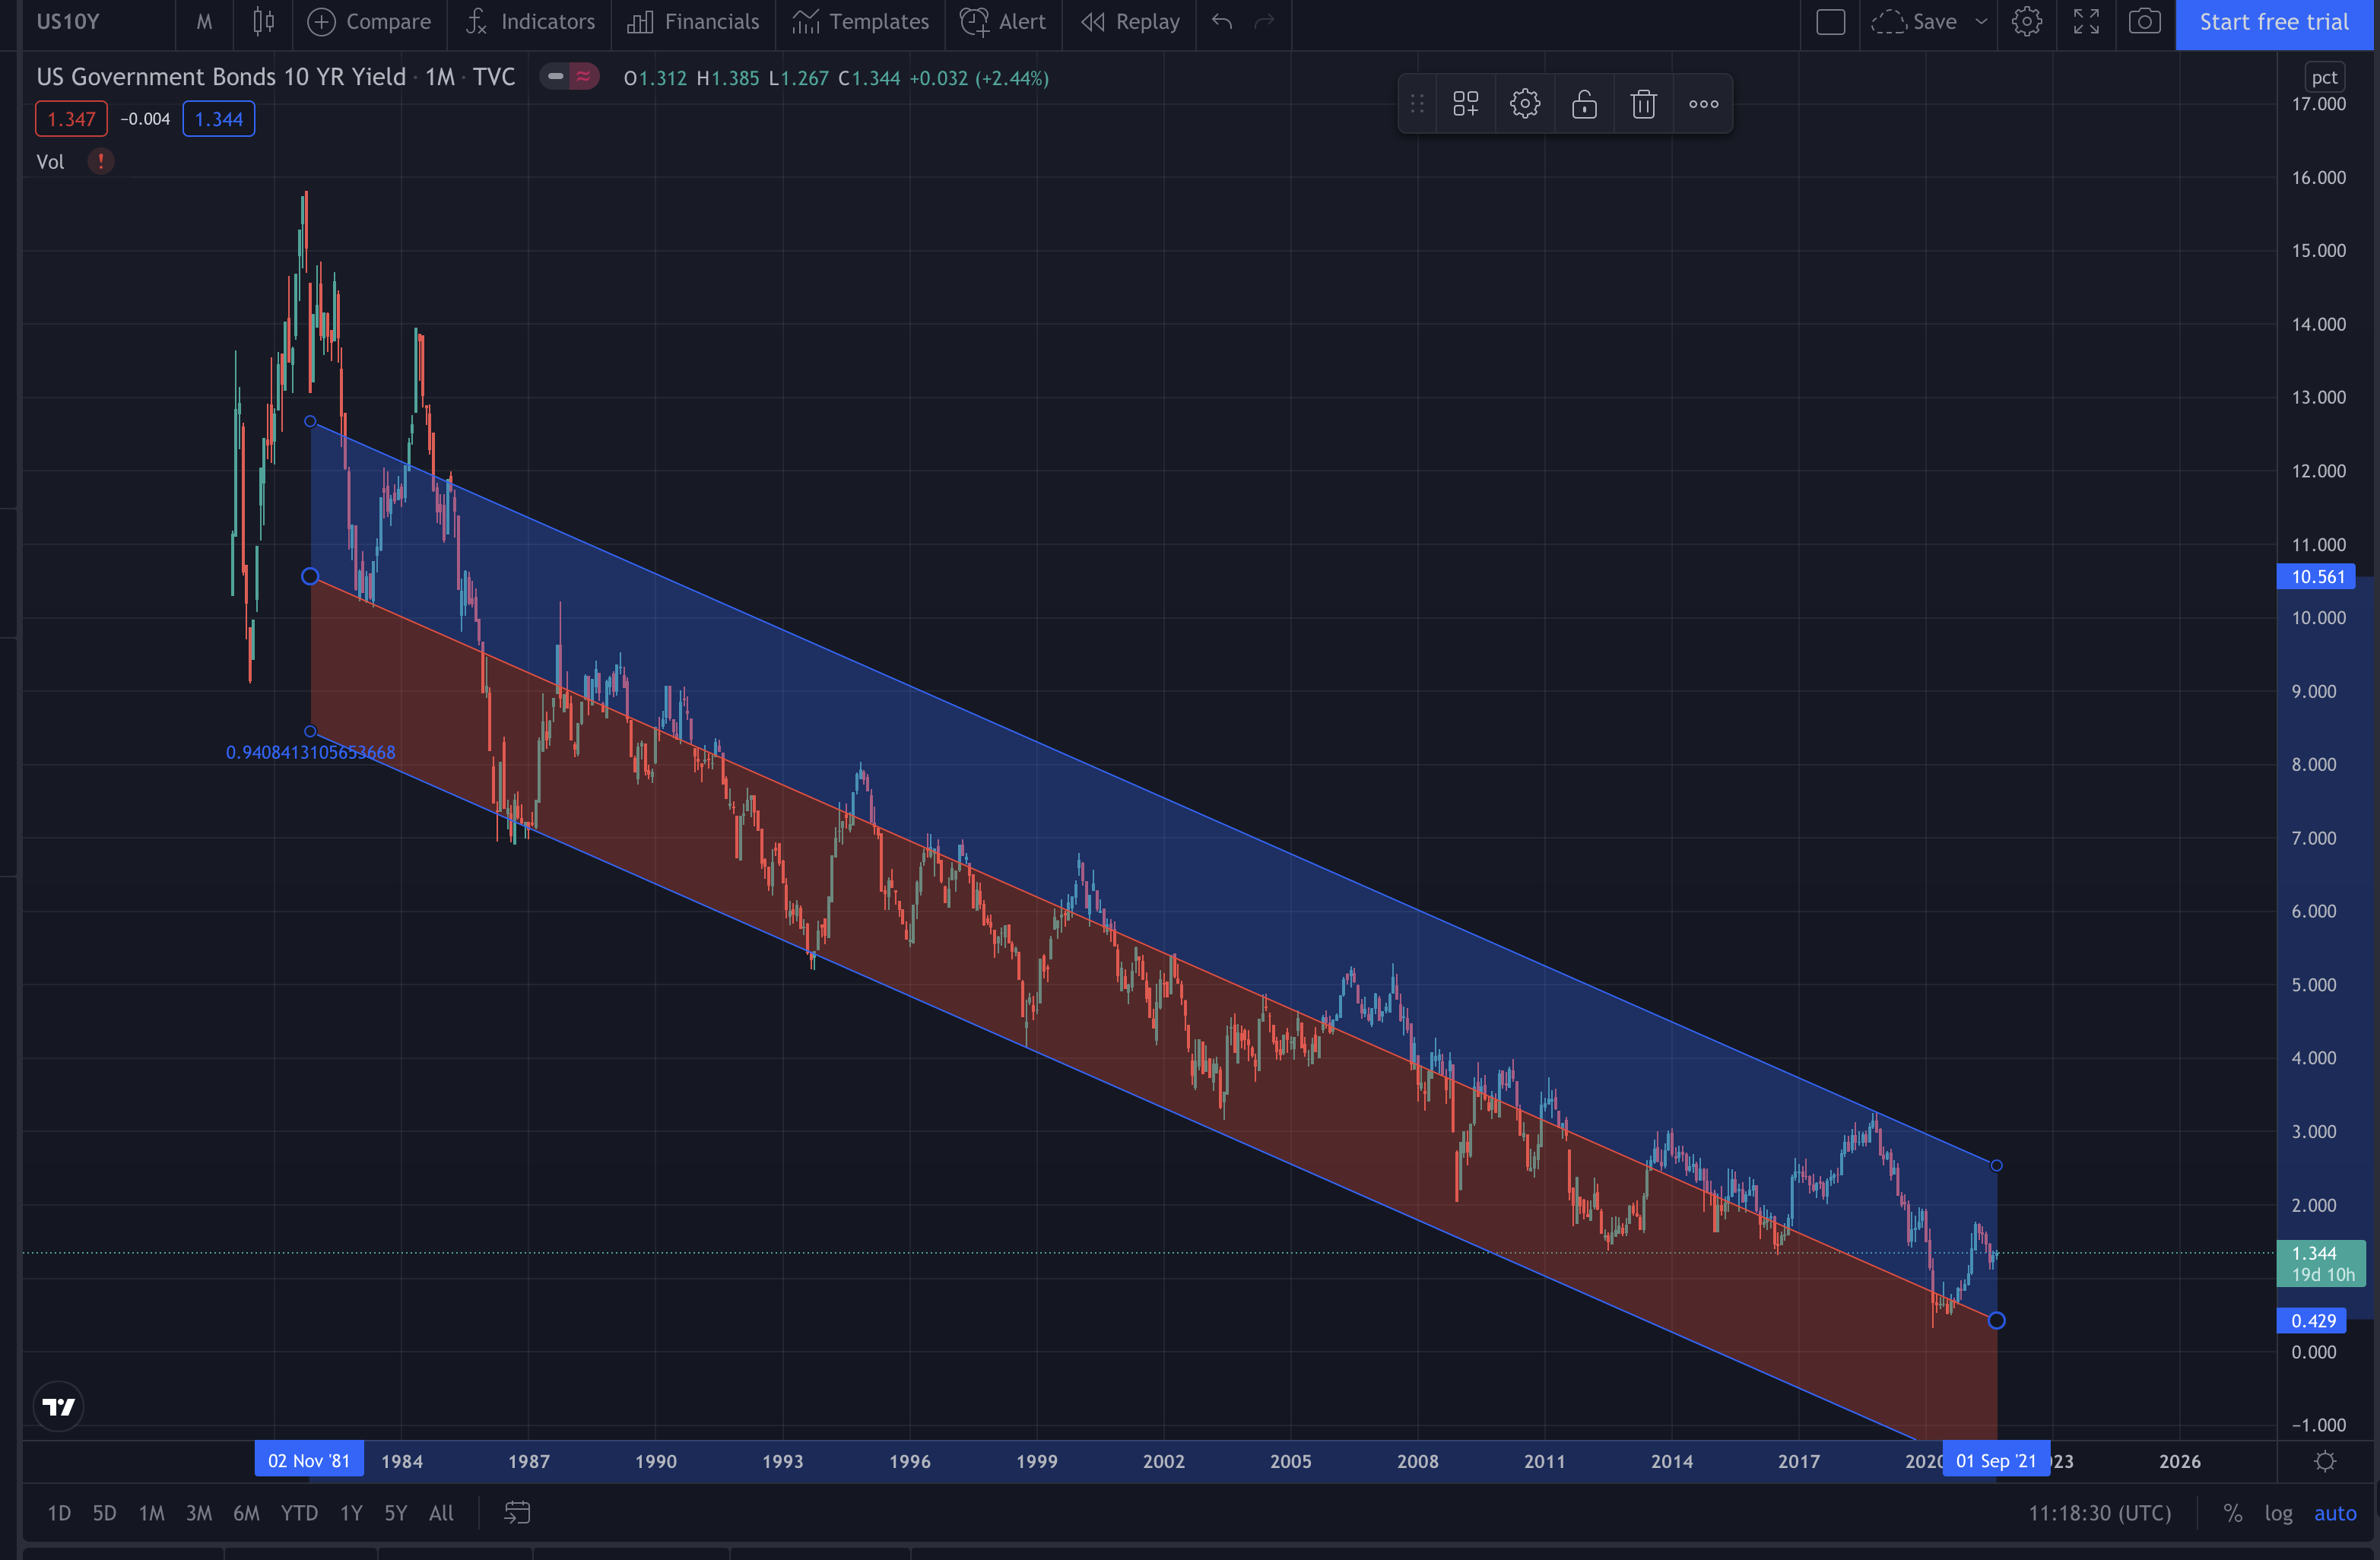2380x1560 pixels.
Task: Open the pct unit selector
Action: click(x=2324, y=77)
